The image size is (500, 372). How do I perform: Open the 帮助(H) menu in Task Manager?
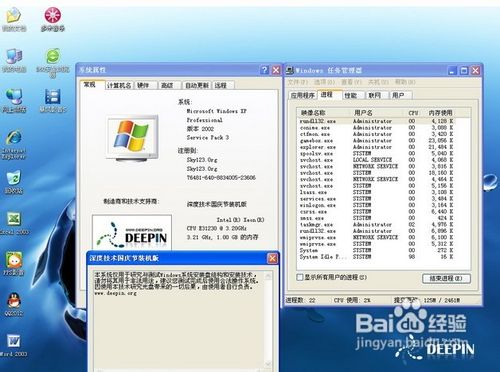[x=405, y=82]
